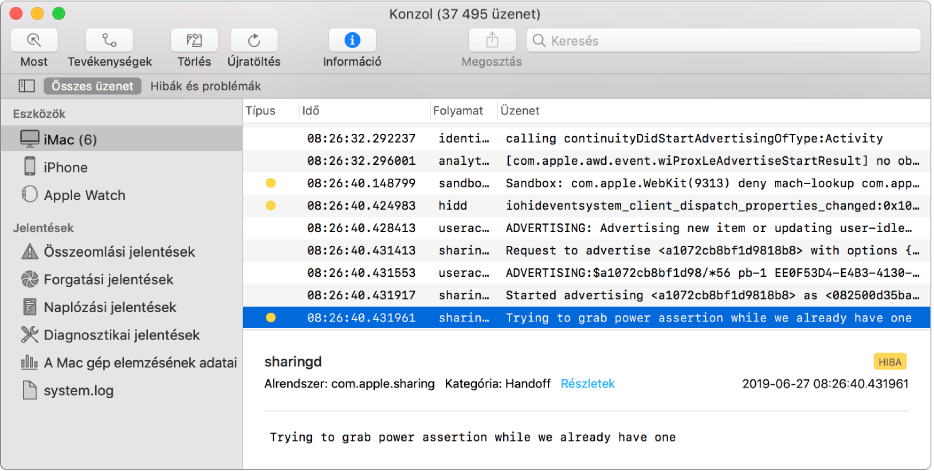The height and width of the screenshot is (471, 934).
Task: Select the Hibák és problémák filter
Action: 206,86
